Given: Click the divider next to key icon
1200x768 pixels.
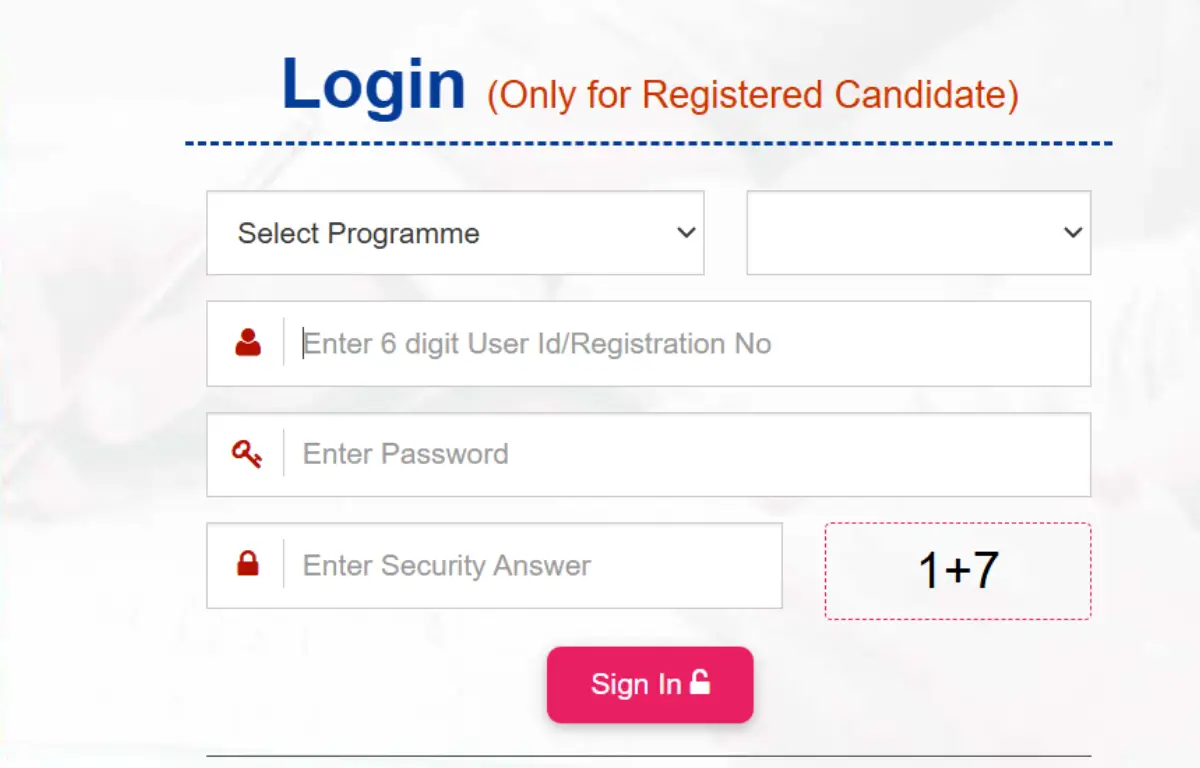Looking at the screenshot, I should (284, 454).
